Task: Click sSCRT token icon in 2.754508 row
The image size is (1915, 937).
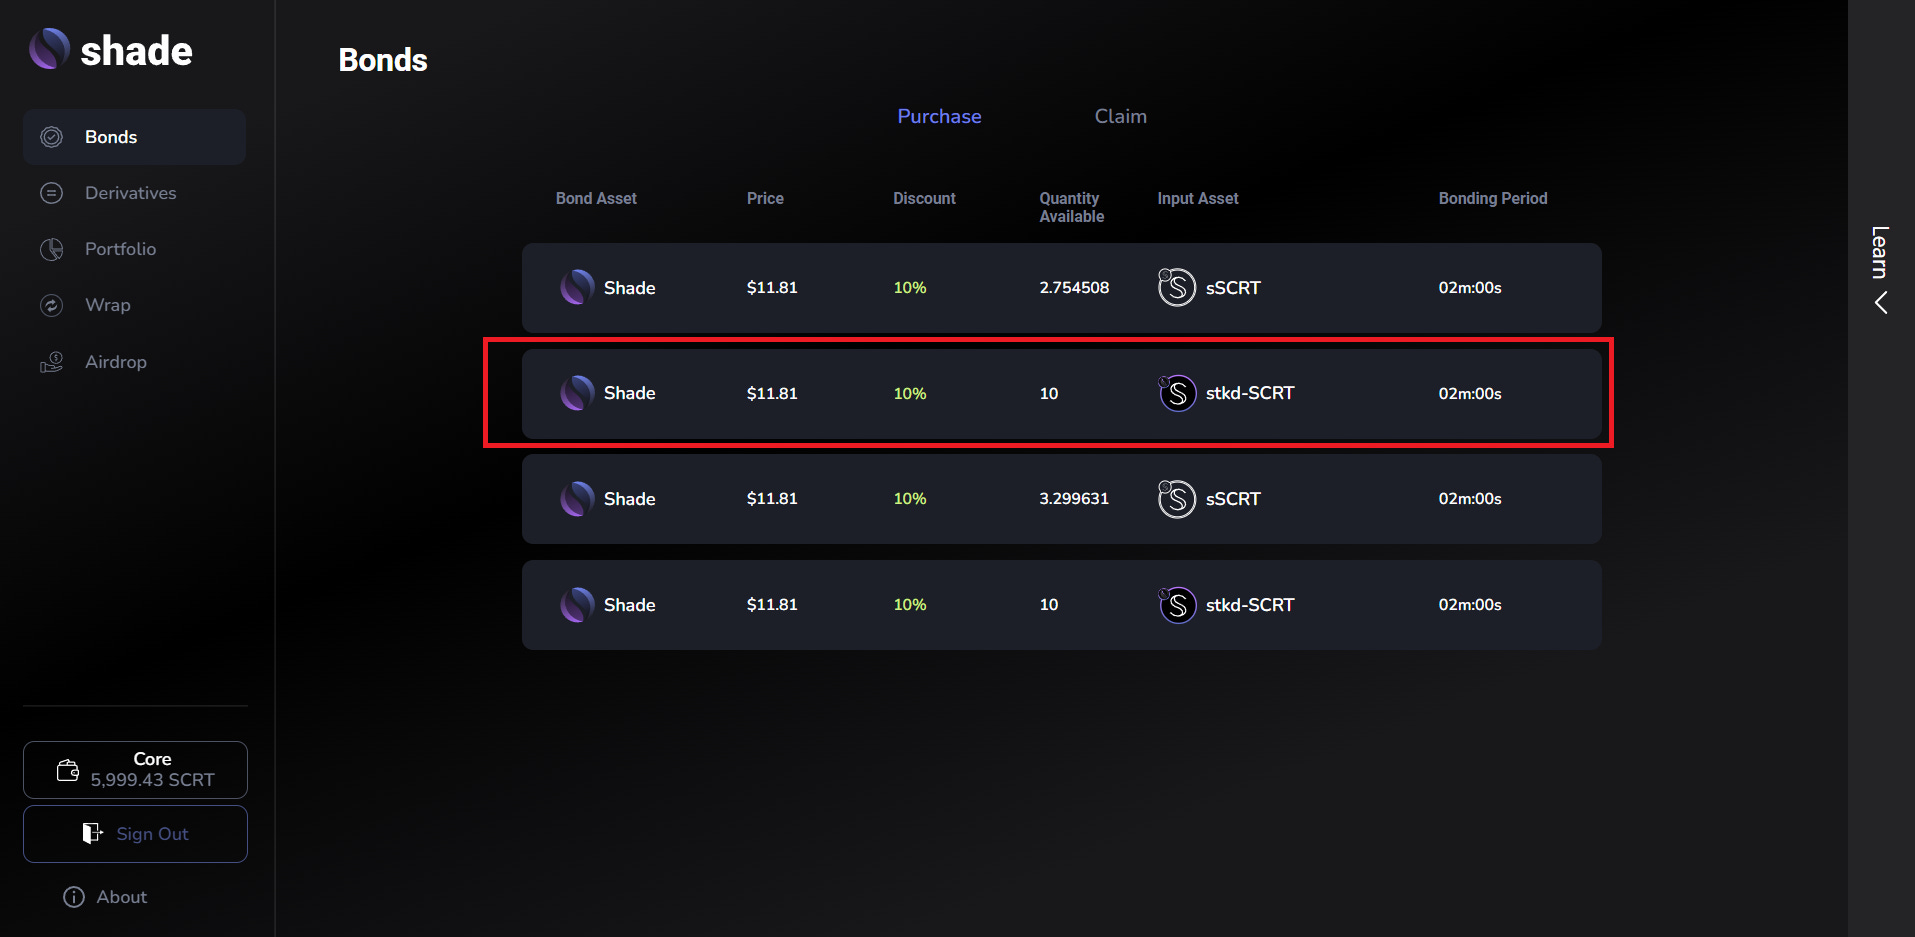Action: (1177, 287)
